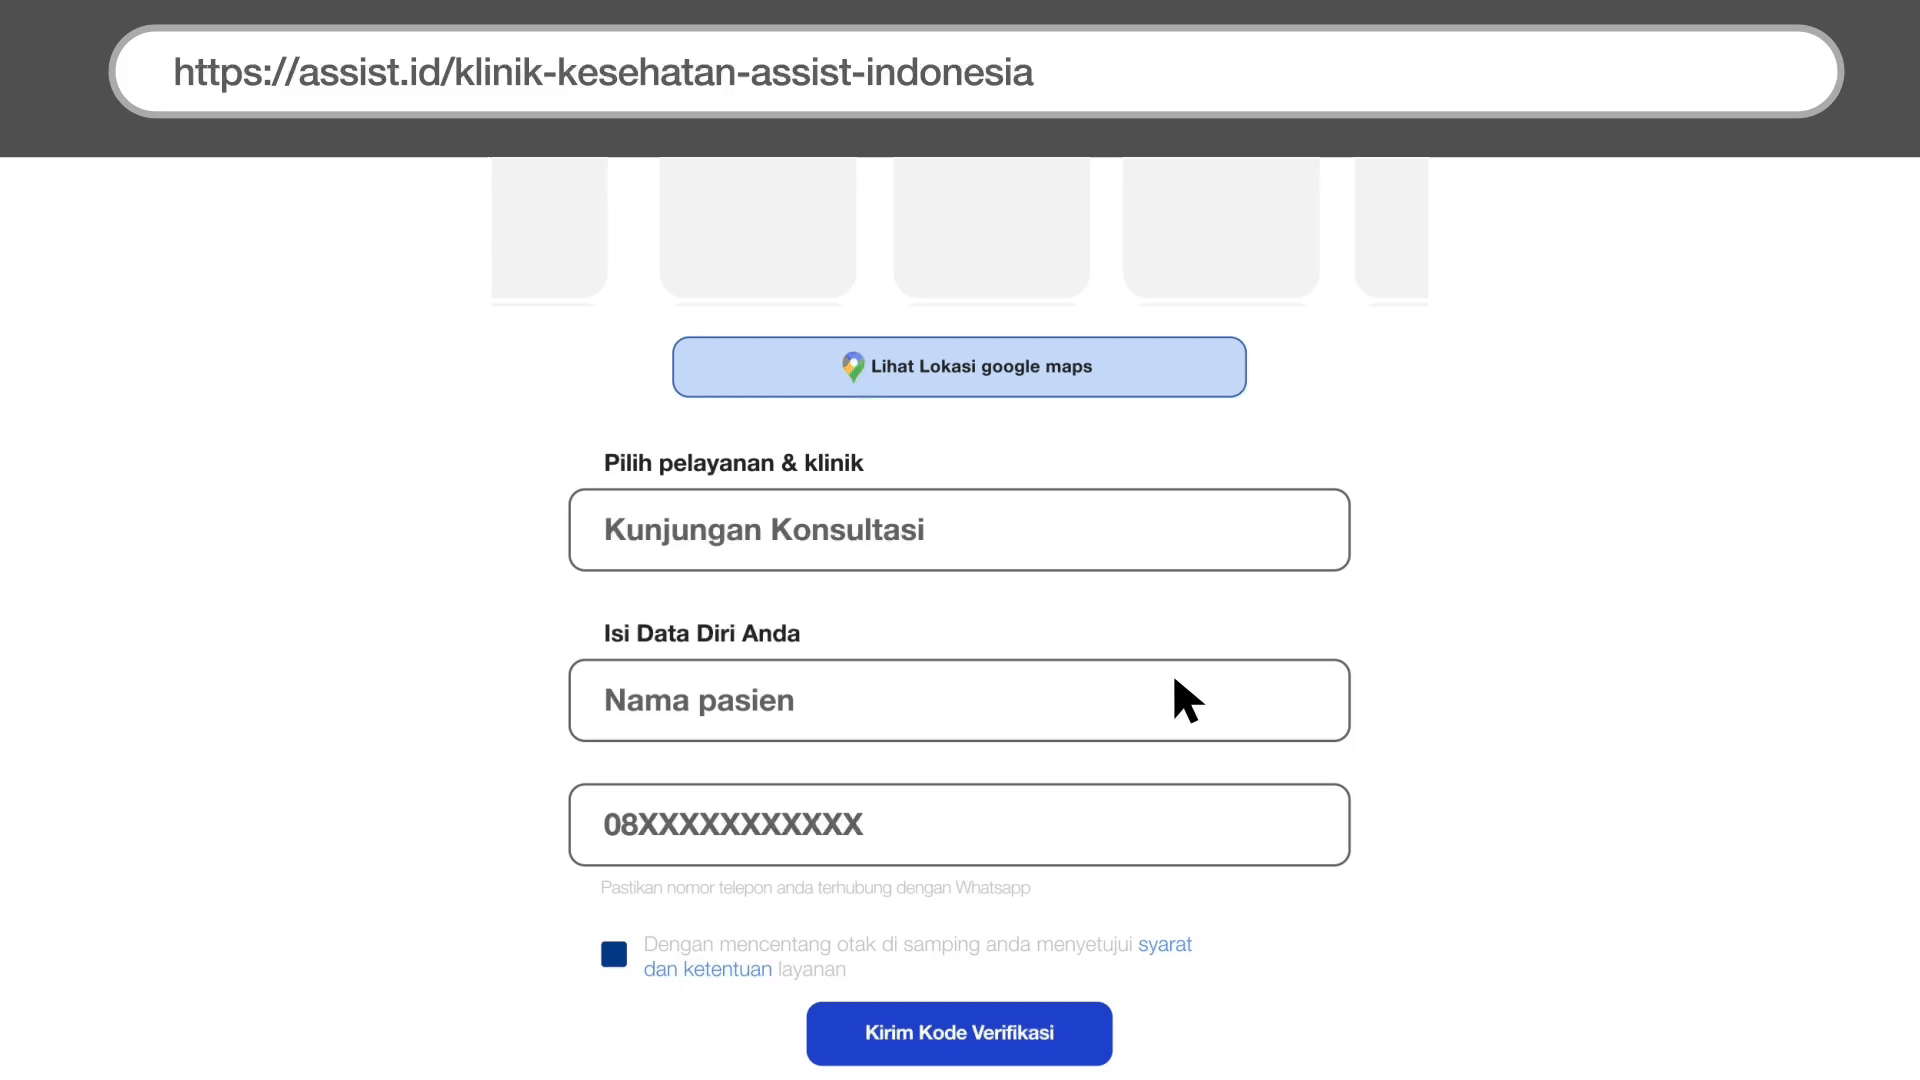This screenshot has height=1080, width=1920.
Task: Select the rightmost partially visible placeholder card
Action: tap(1391, 227)
